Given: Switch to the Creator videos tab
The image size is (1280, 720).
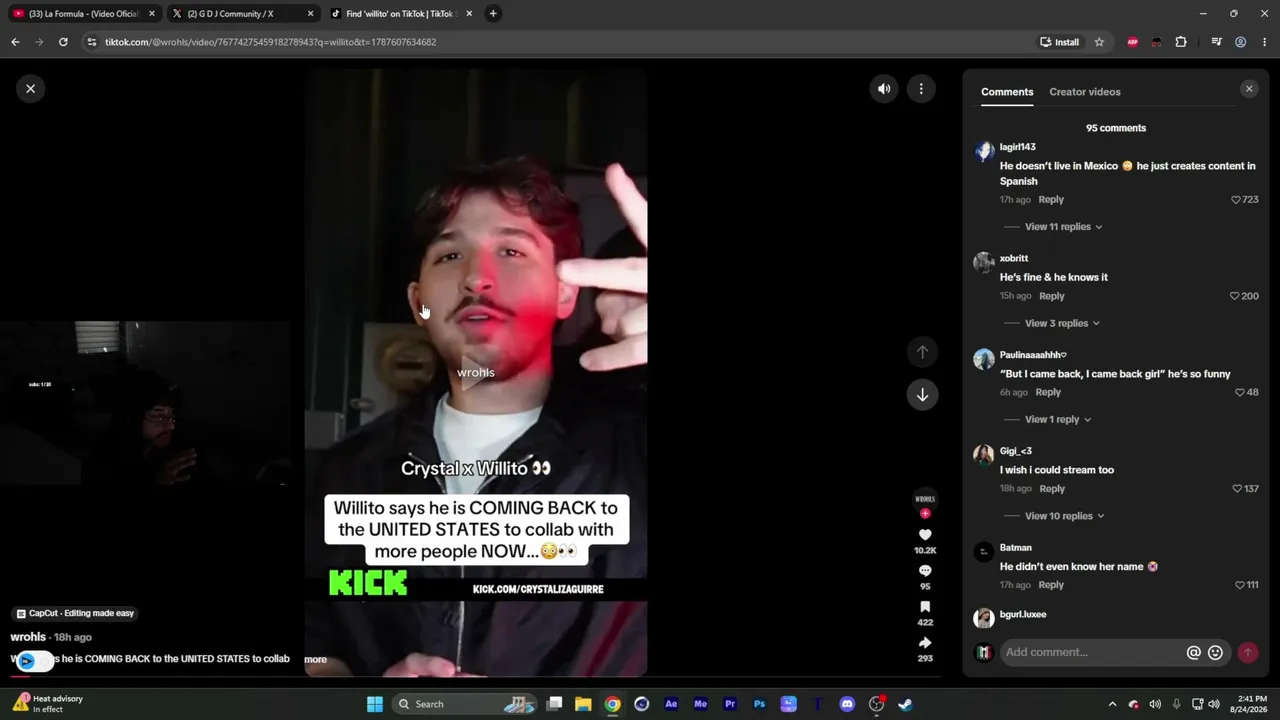Looking at the screenshot, I should point(1085,92).
